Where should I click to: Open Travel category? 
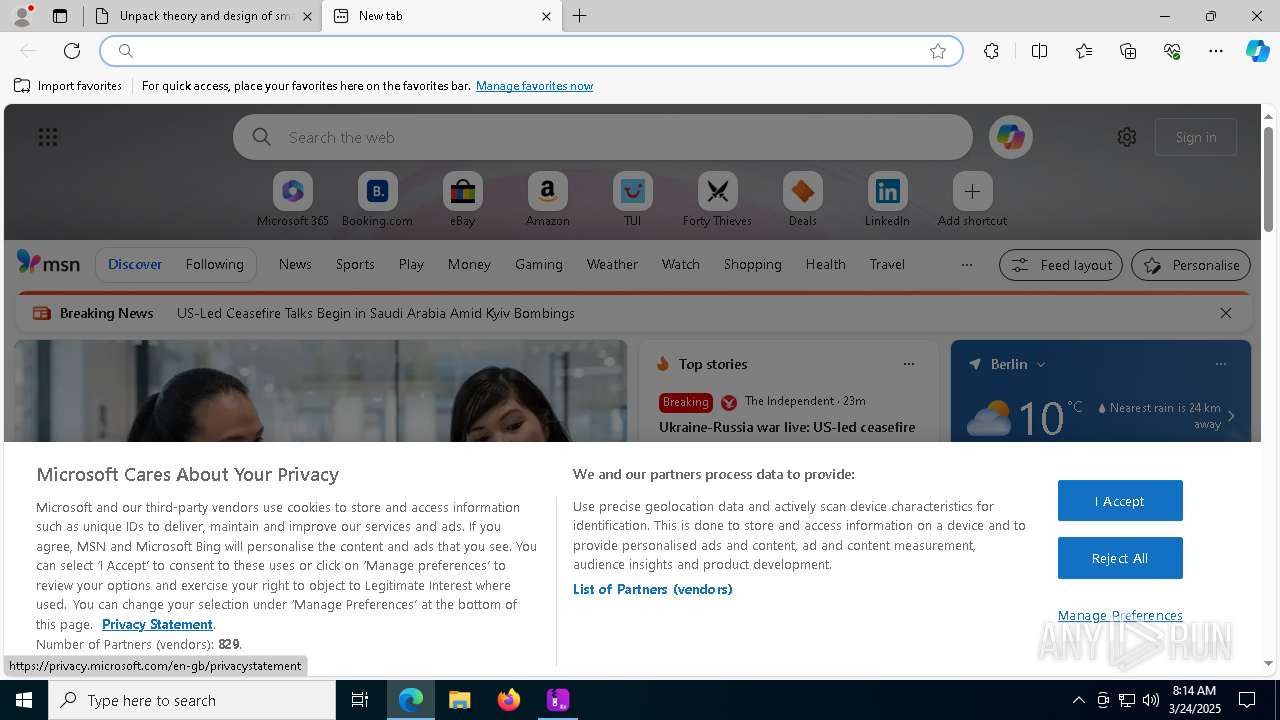[887, 264]
